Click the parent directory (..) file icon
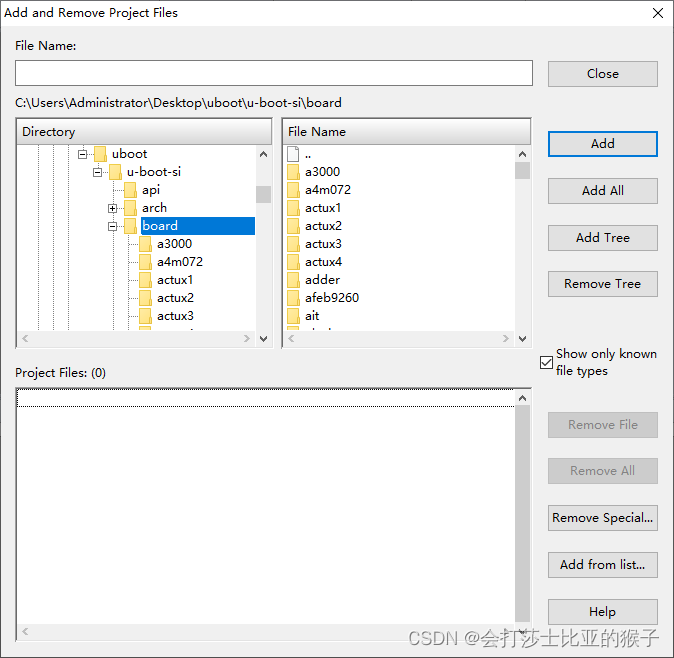 click(x=293, y=154)
